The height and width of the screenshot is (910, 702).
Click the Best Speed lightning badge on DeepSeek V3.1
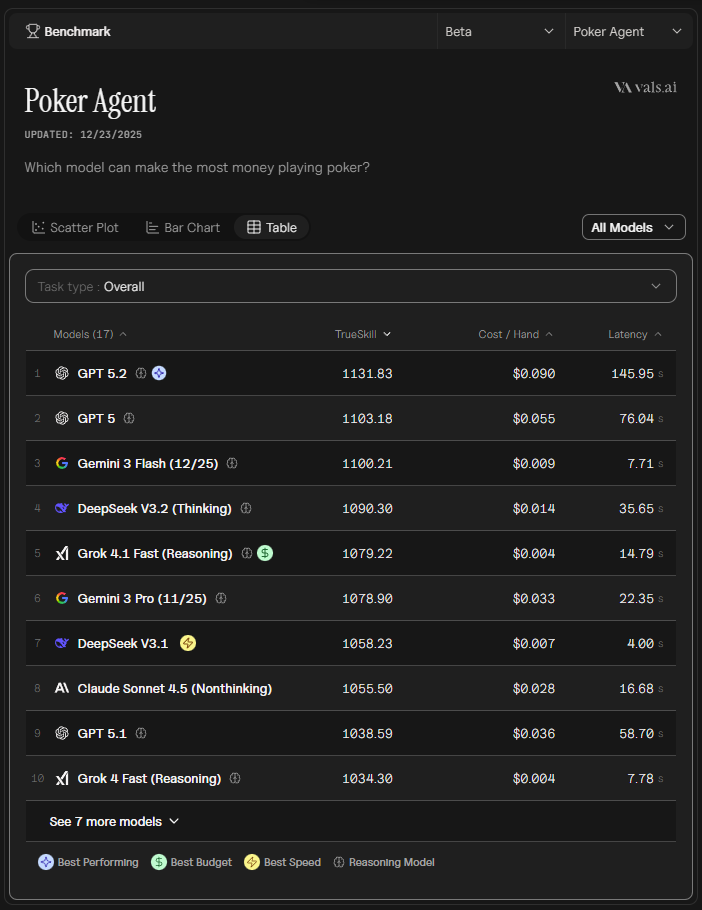187,643
